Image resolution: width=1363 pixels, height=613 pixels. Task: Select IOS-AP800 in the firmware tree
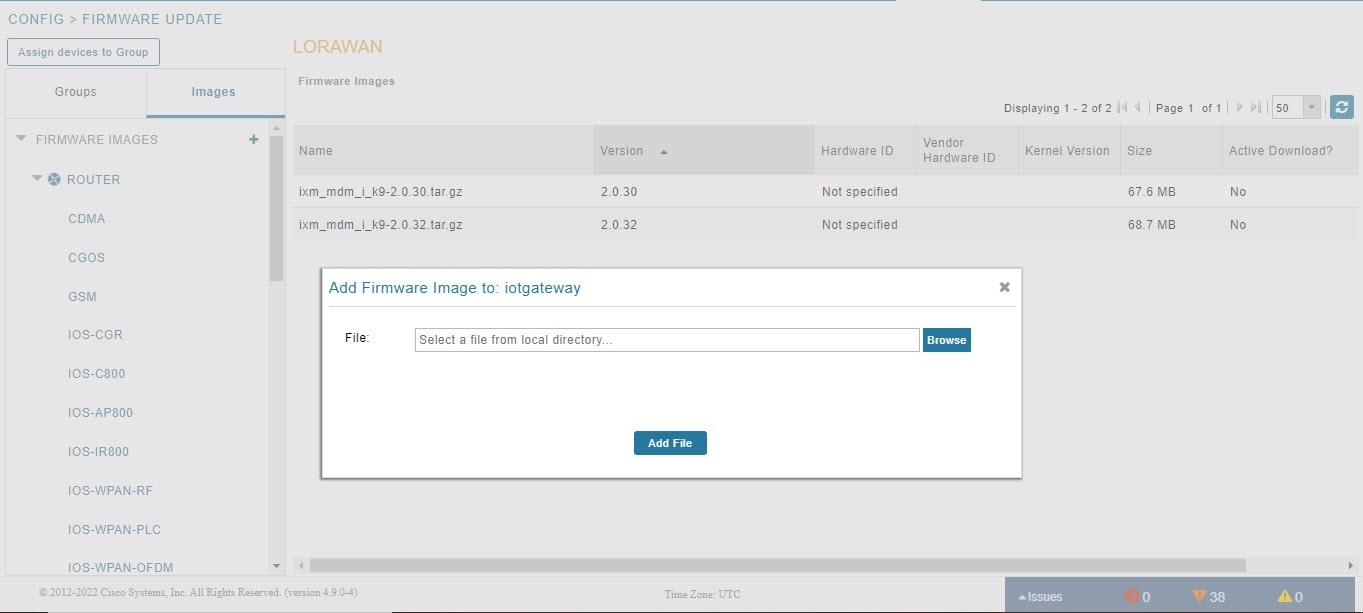point(100,413)
